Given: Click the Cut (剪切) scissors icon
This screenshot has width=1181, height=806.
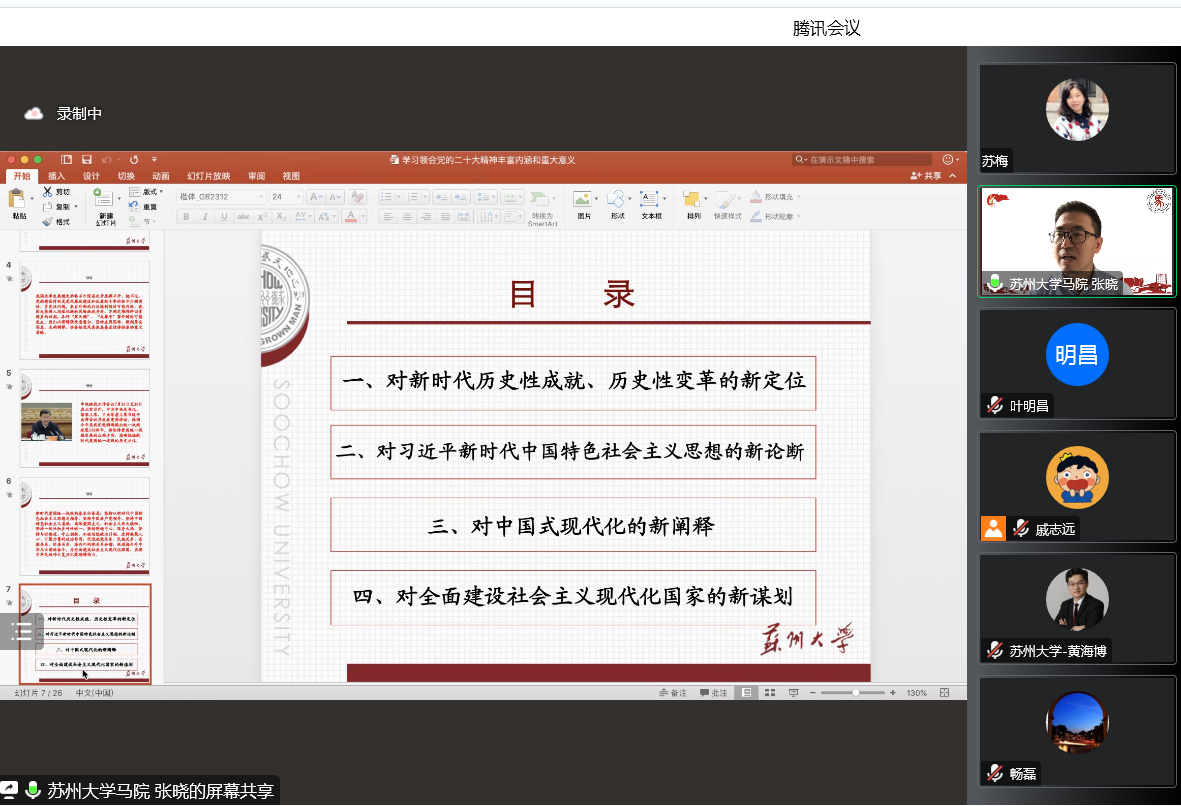Looking at the screenshot, I should [47, 191].
